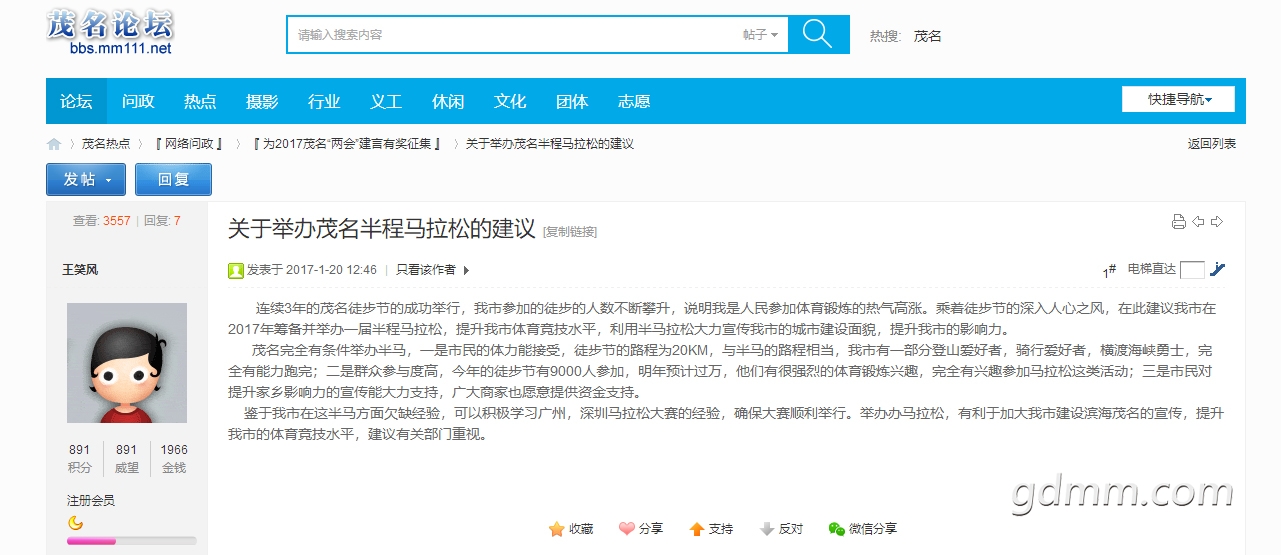Click the user's 威望 stat
Image resolution: width=1281 pixels, height=555 pixels.
(127, 459)
